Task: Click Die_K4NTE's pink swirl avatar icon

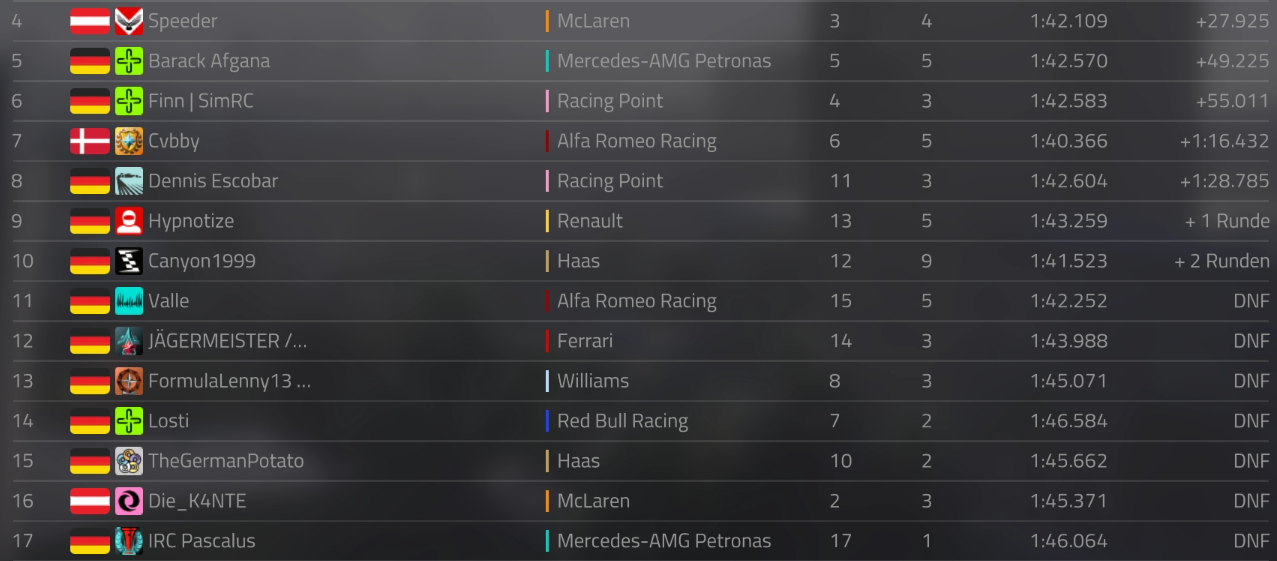Action: click(129, 501)
